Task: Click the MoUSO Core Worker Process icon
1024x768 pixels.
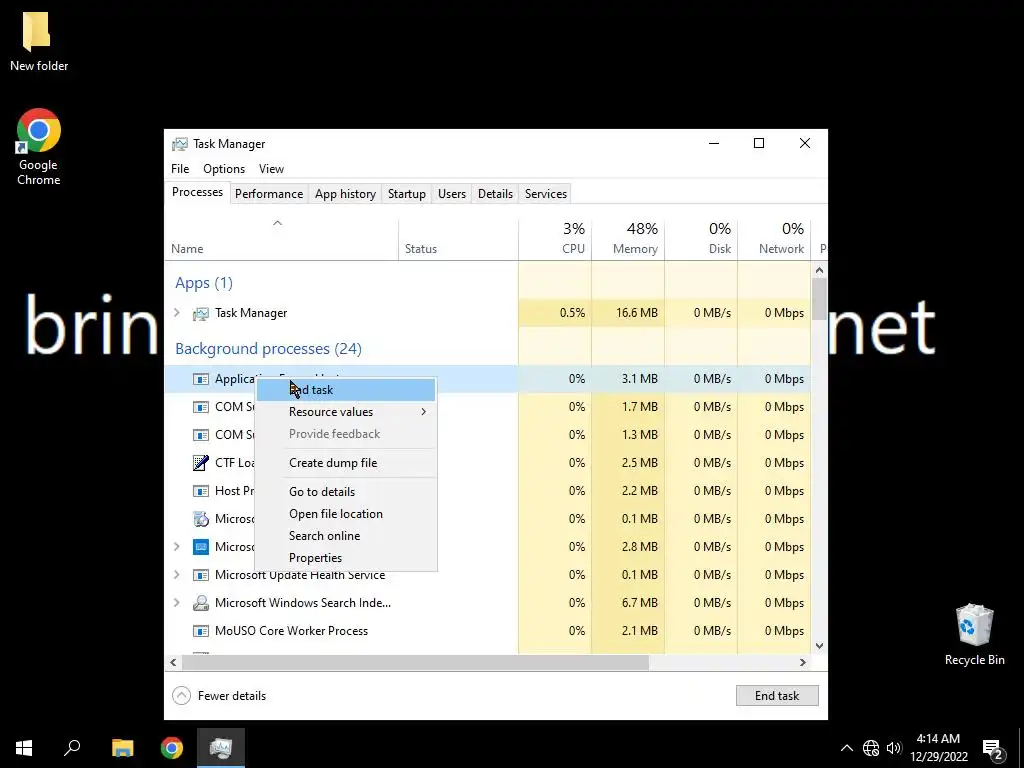Action: [x=200, y=631]
